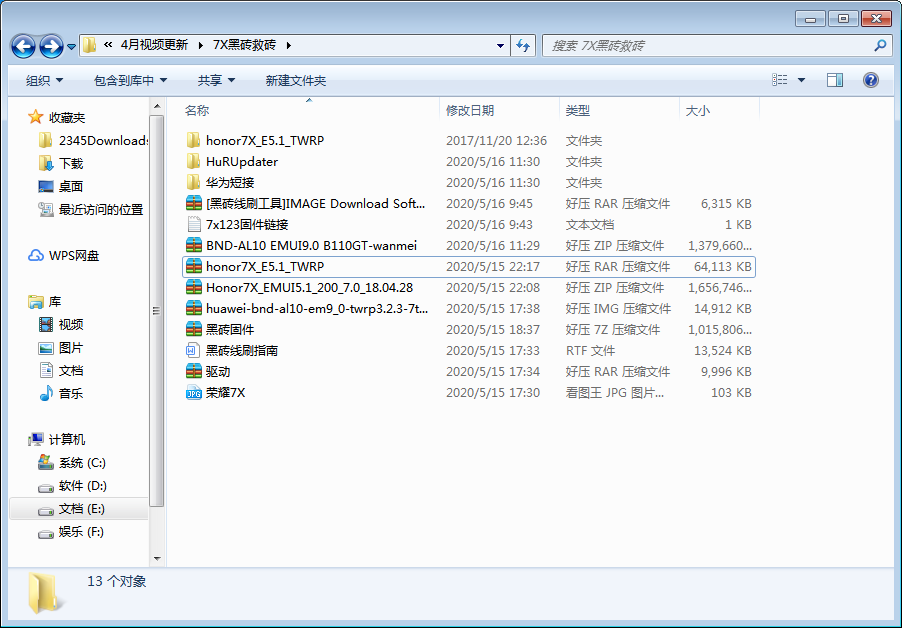Open Help with the question mark icon
Image resolution: width=902 pixels, height=628 pixels.
[x=871, y=80]
